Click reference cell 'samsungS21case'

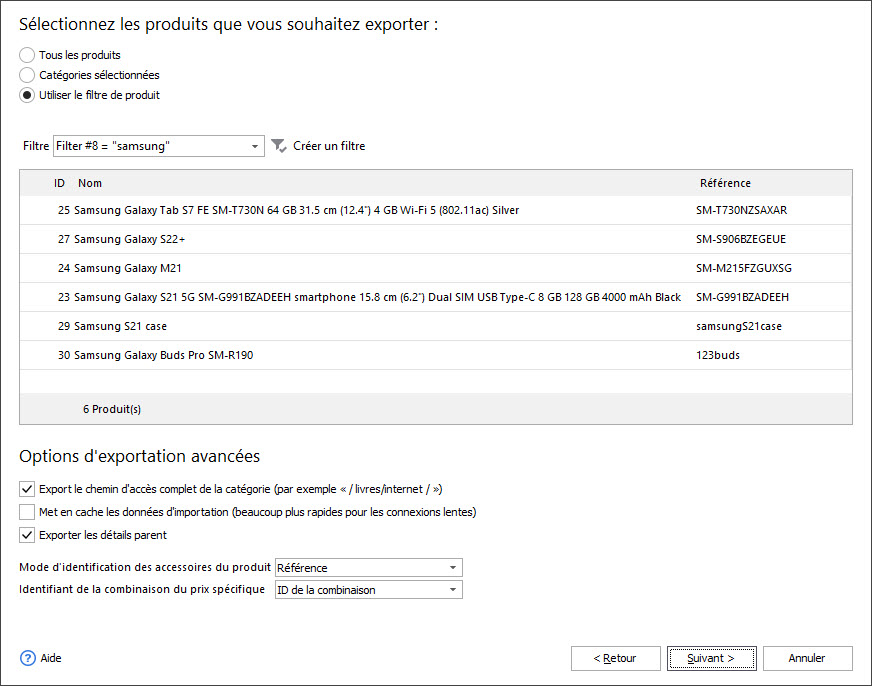pyautogui.click(x=739, y=326)
